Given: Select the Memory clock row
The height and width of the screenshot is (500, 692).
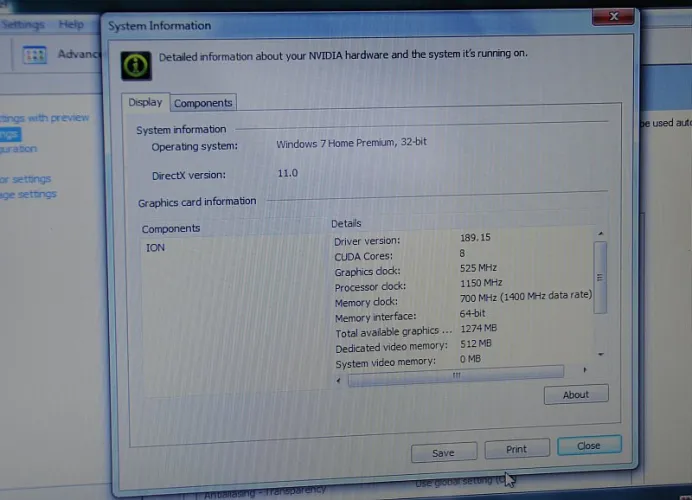Looking at the screenshot, I should click(366, 302).
